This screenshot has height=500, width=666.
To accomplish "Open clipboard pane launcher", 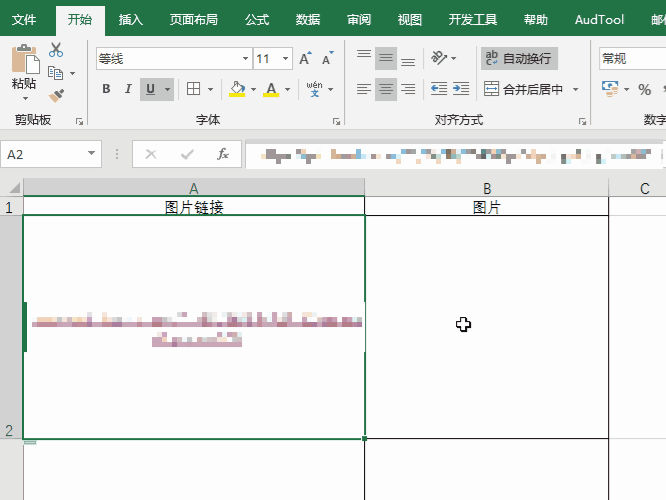I will tap(79, 121).
